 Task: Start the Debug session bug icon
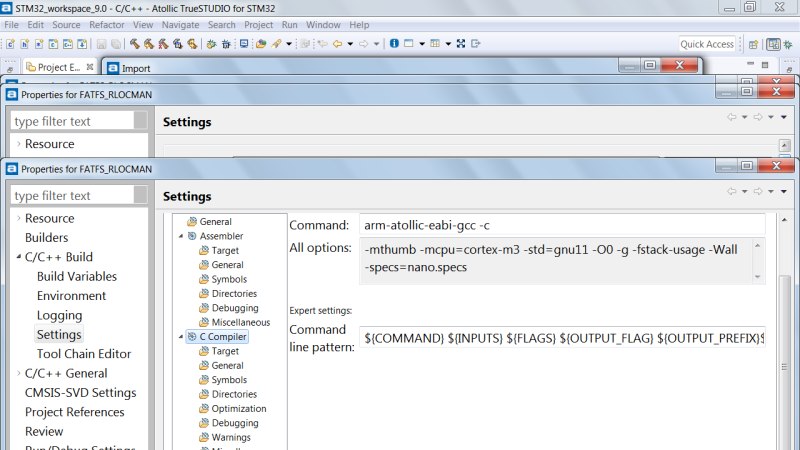[227, 44]
